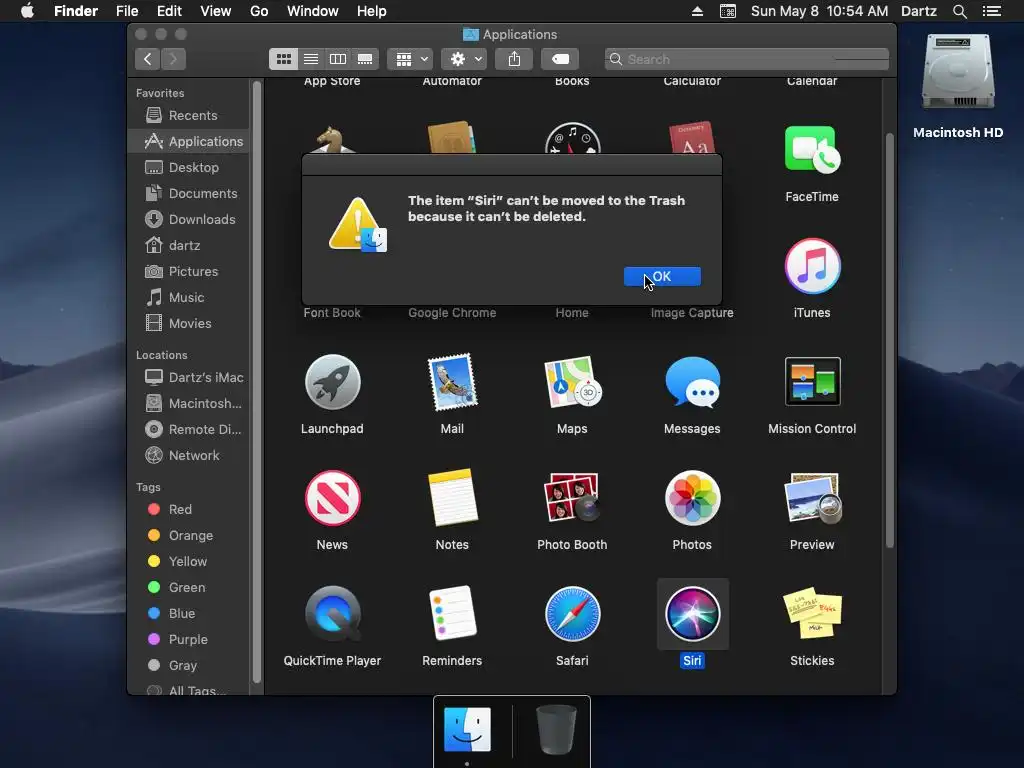The width and height of the screenshot is (1024, 768).
Task: Click Finder icon in the Dock
Action: coord(467,729)
